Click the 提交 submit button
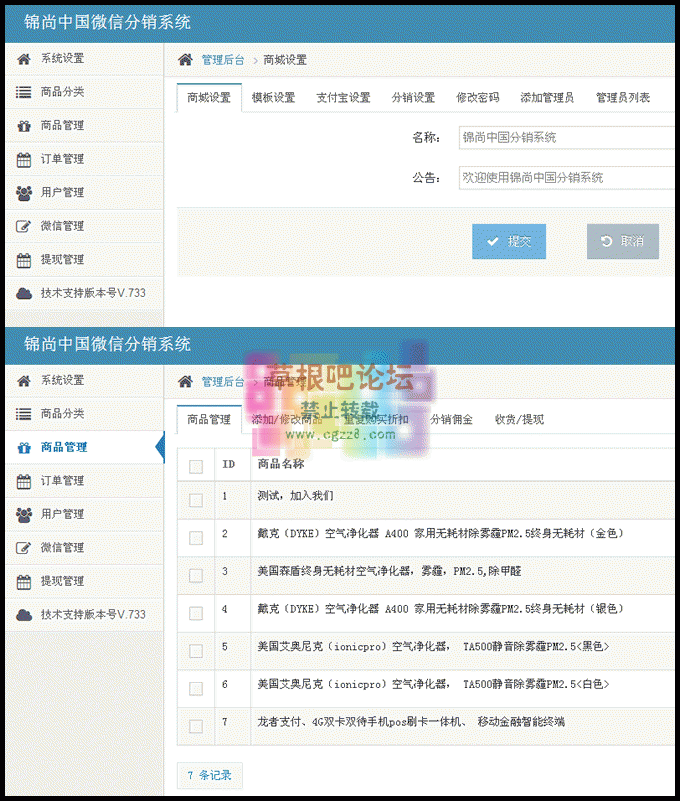The height and width of the screenshot is (801, 680). (509, 242)
